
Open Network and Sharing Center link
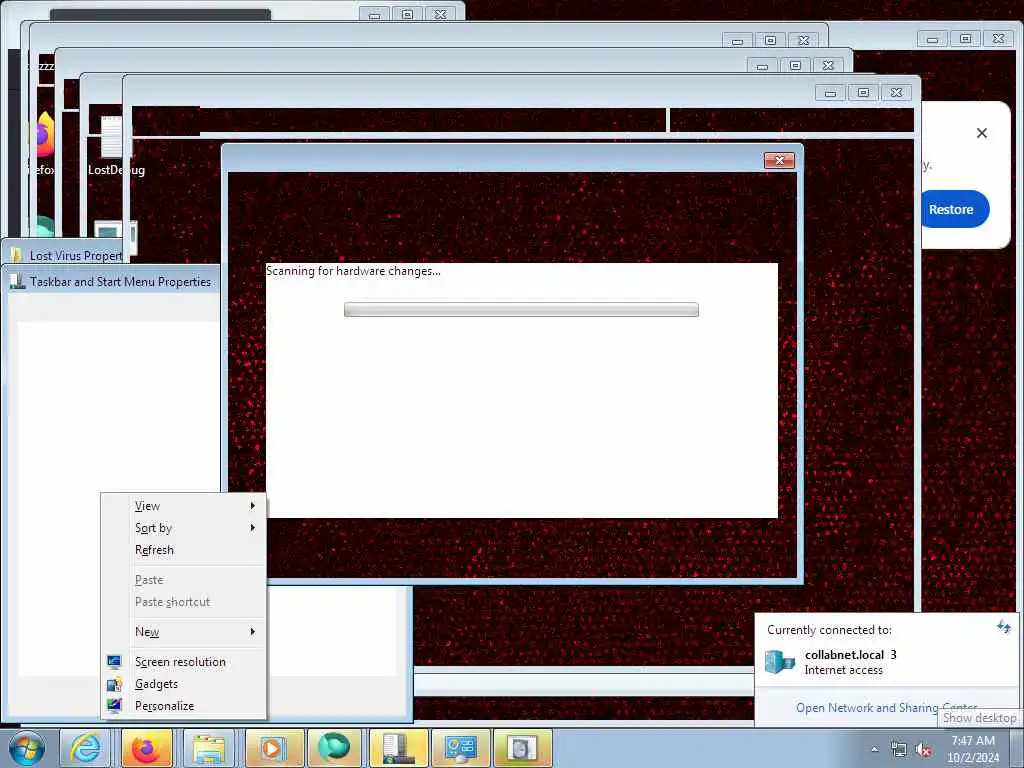886,708
